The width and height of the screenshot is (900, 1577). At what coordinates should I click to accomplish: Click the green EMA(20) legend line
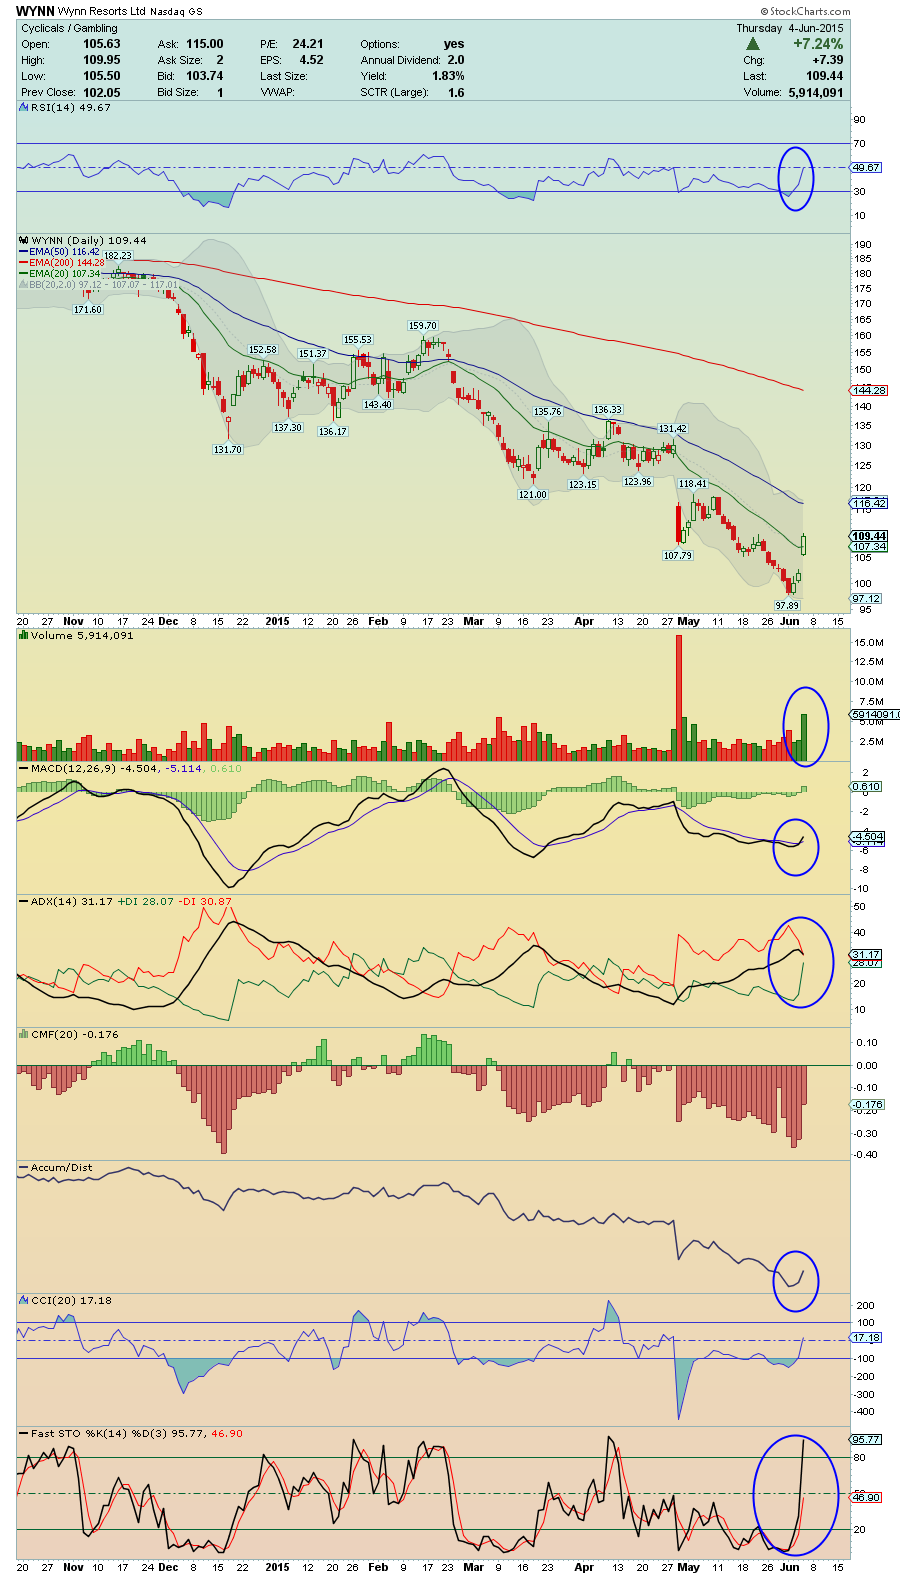[24, 274]
